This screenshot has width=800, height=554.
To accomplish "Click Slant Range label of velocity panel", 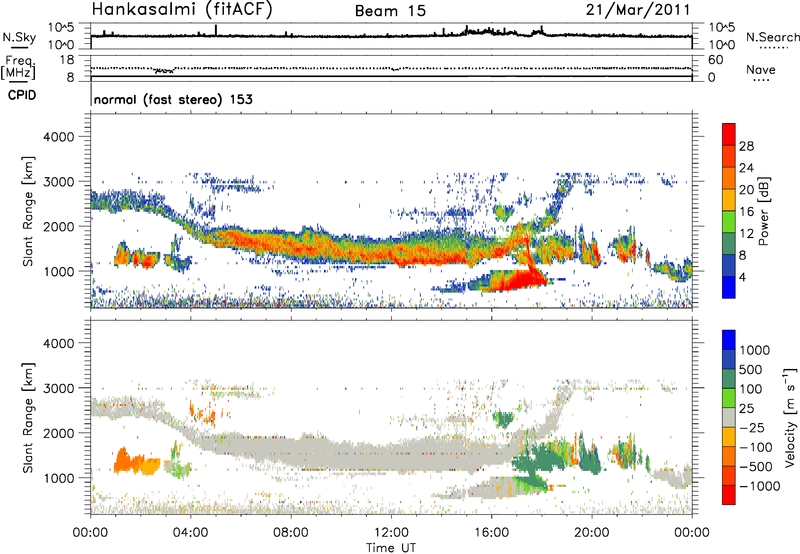I will 29,417.
